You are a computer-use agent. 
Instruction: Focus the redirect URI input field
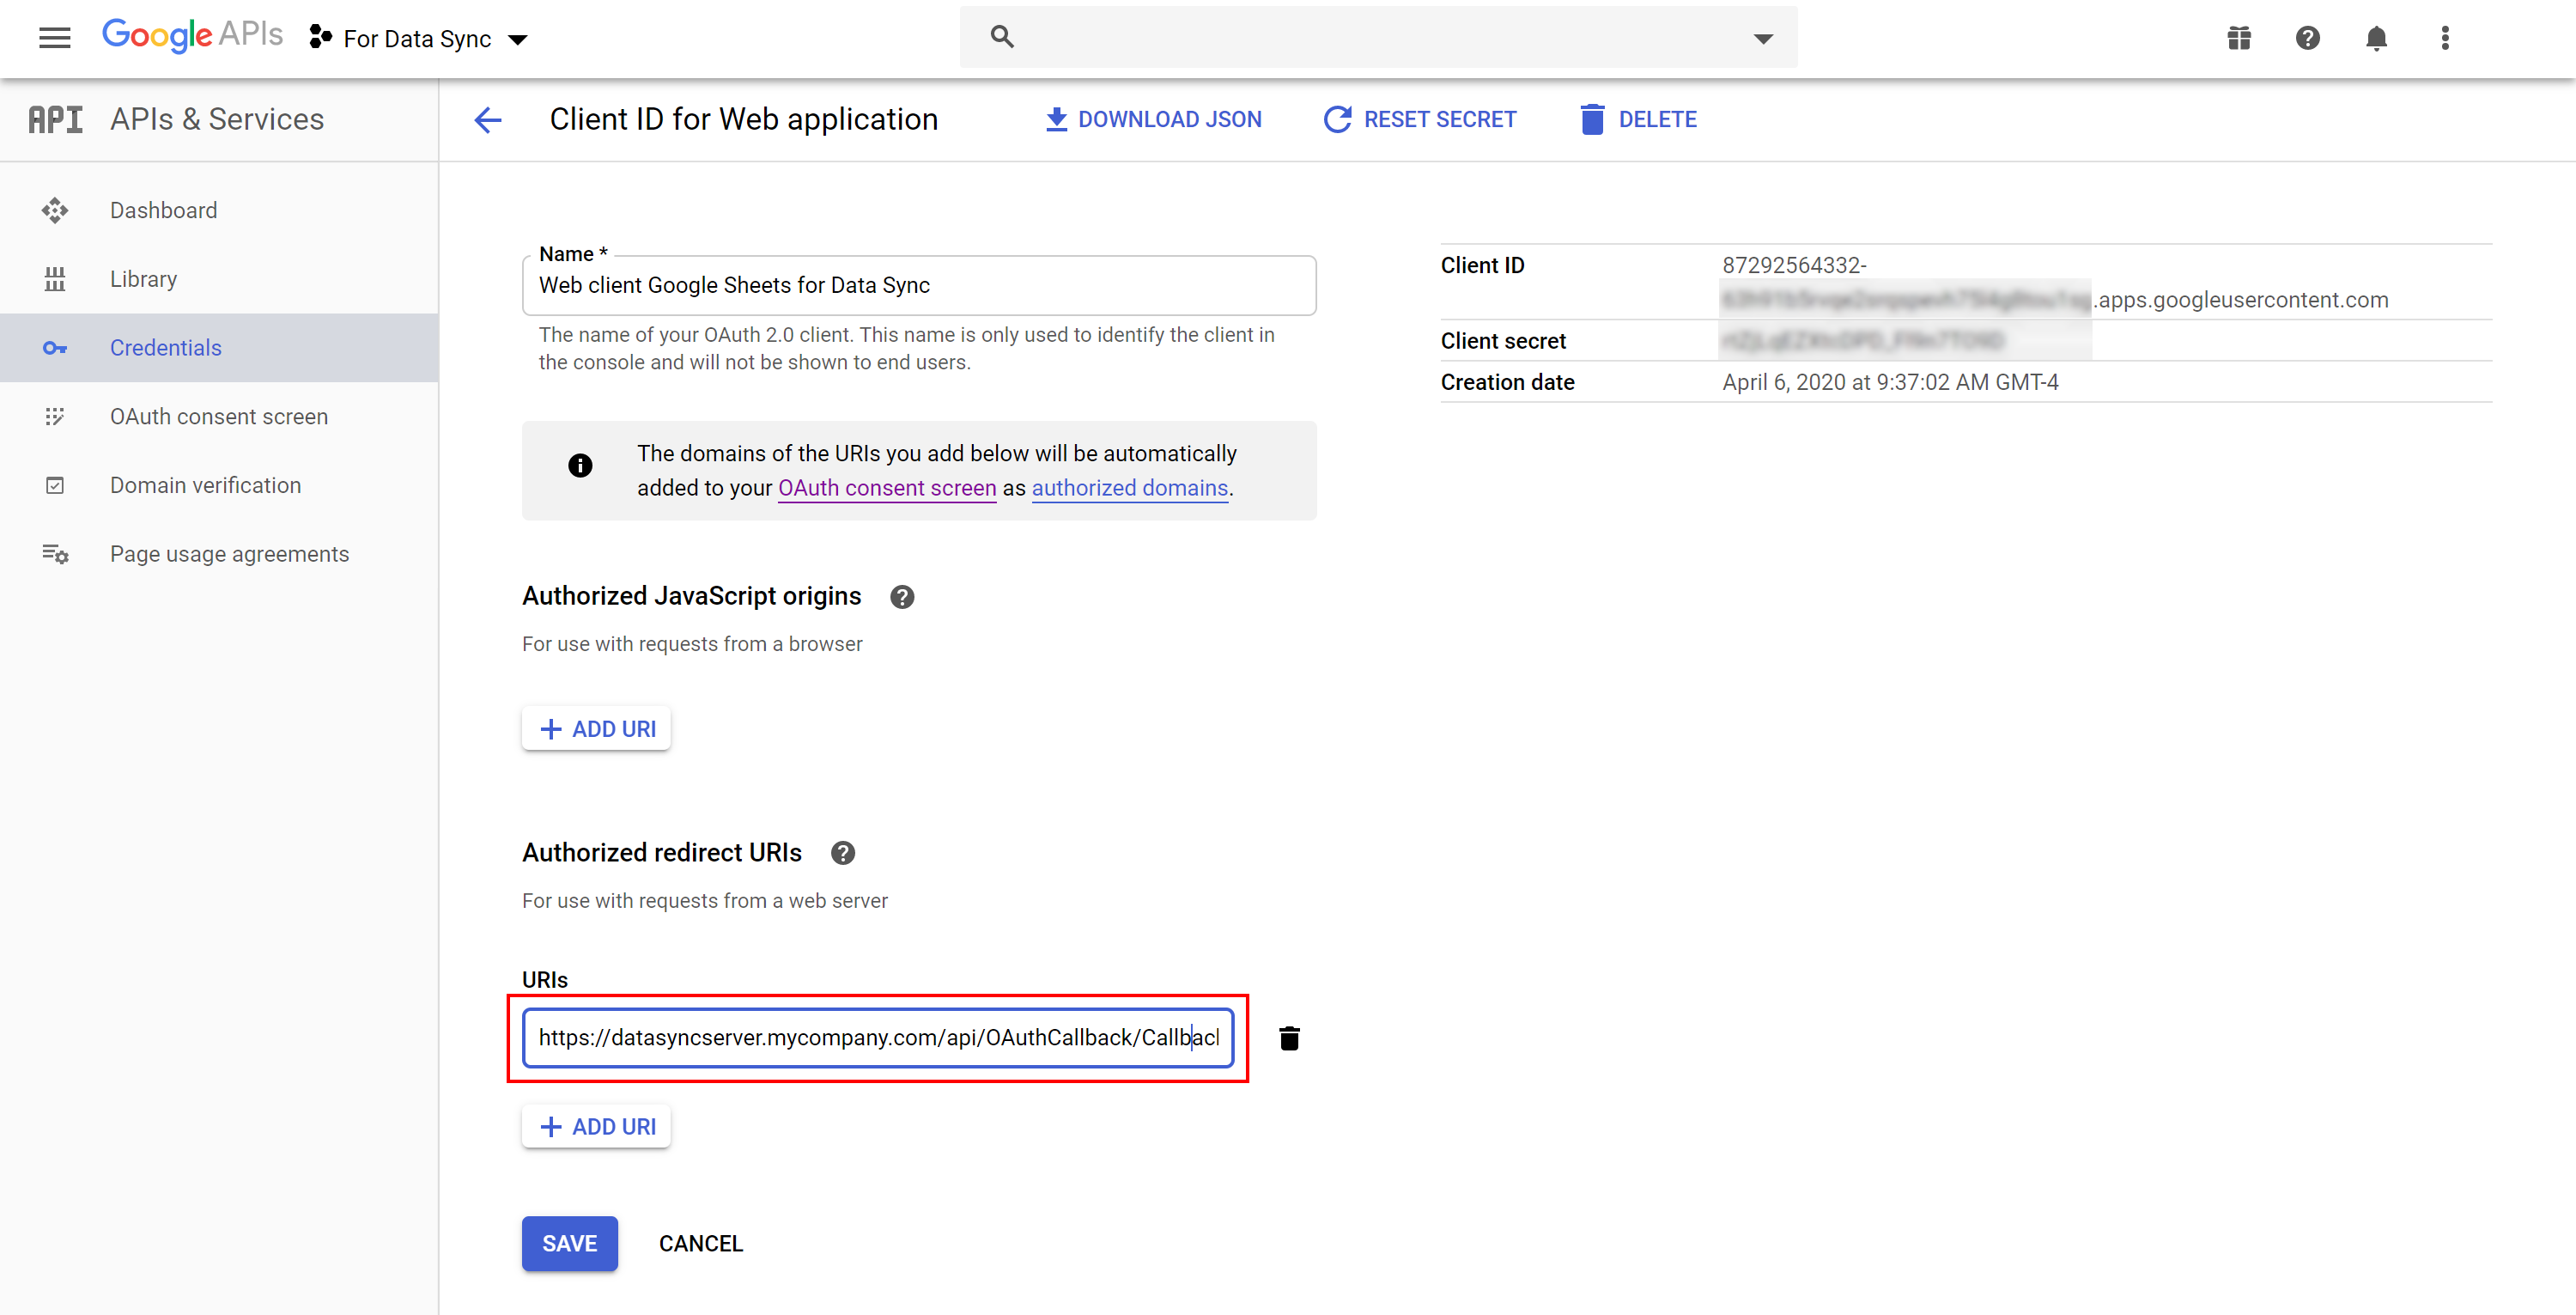878,1038
